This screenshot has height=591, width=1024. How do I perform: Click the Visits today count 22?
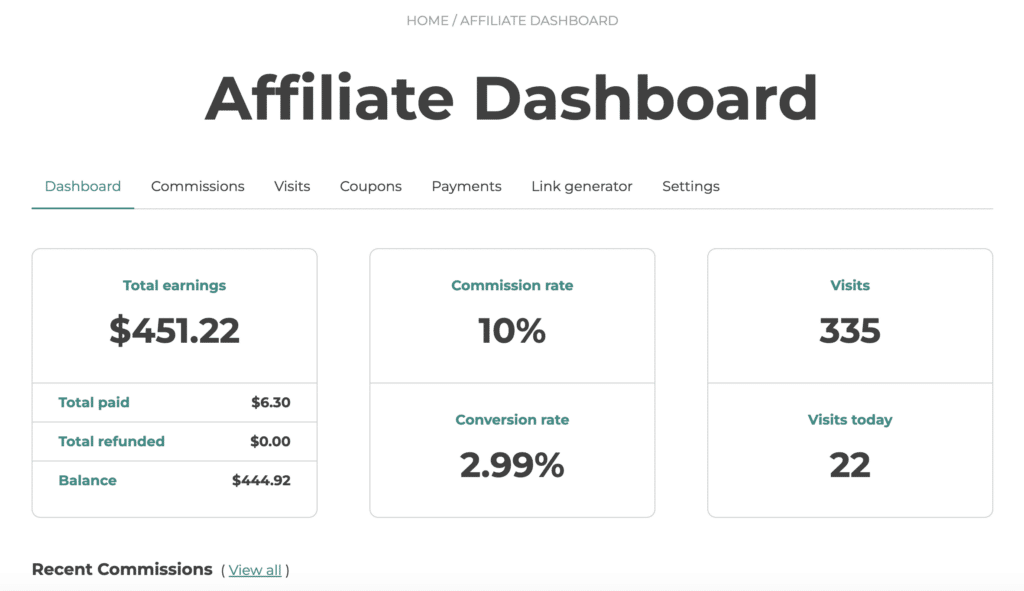click(x=850, y=465)
